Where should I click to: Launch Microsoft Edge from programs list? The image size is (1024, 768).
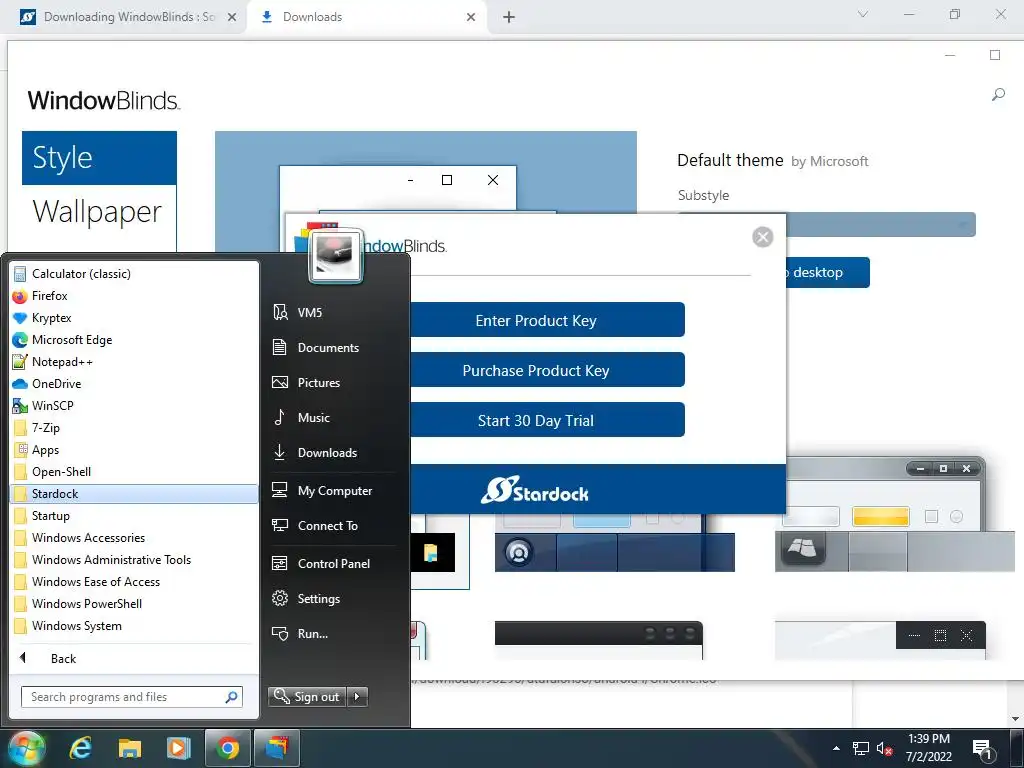135,340
